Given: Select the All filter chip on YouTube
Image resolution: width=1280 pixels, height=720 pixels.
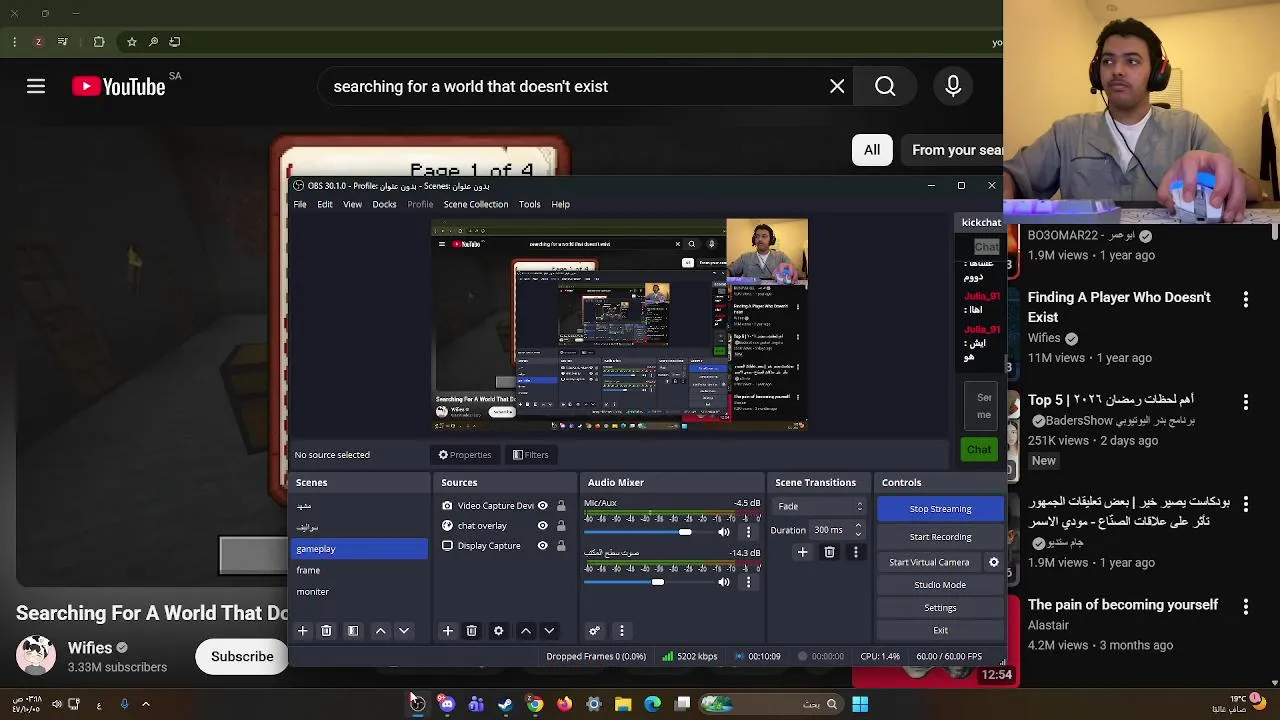Looking at the screenshot, I should point(872,150).
